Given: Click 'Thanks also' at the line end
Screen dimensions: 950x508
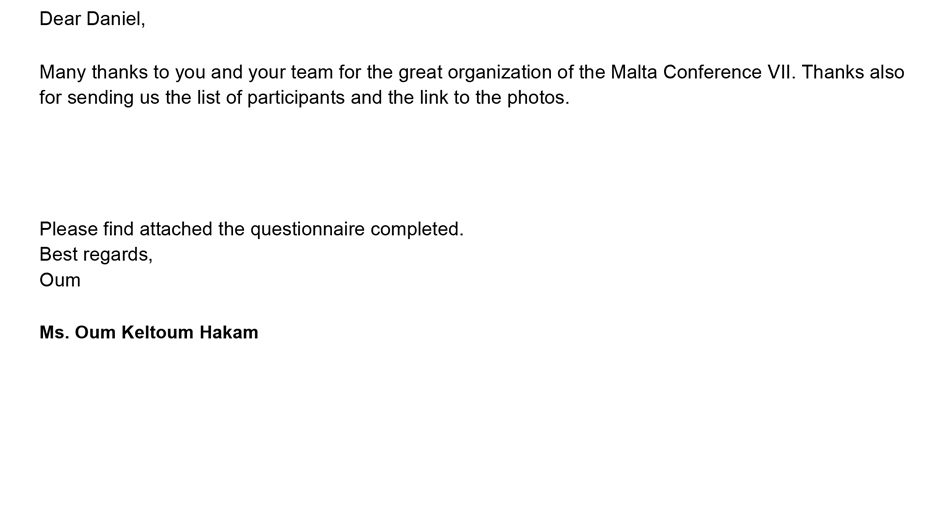Looking at the screenshot, I should tap(853, 72).
